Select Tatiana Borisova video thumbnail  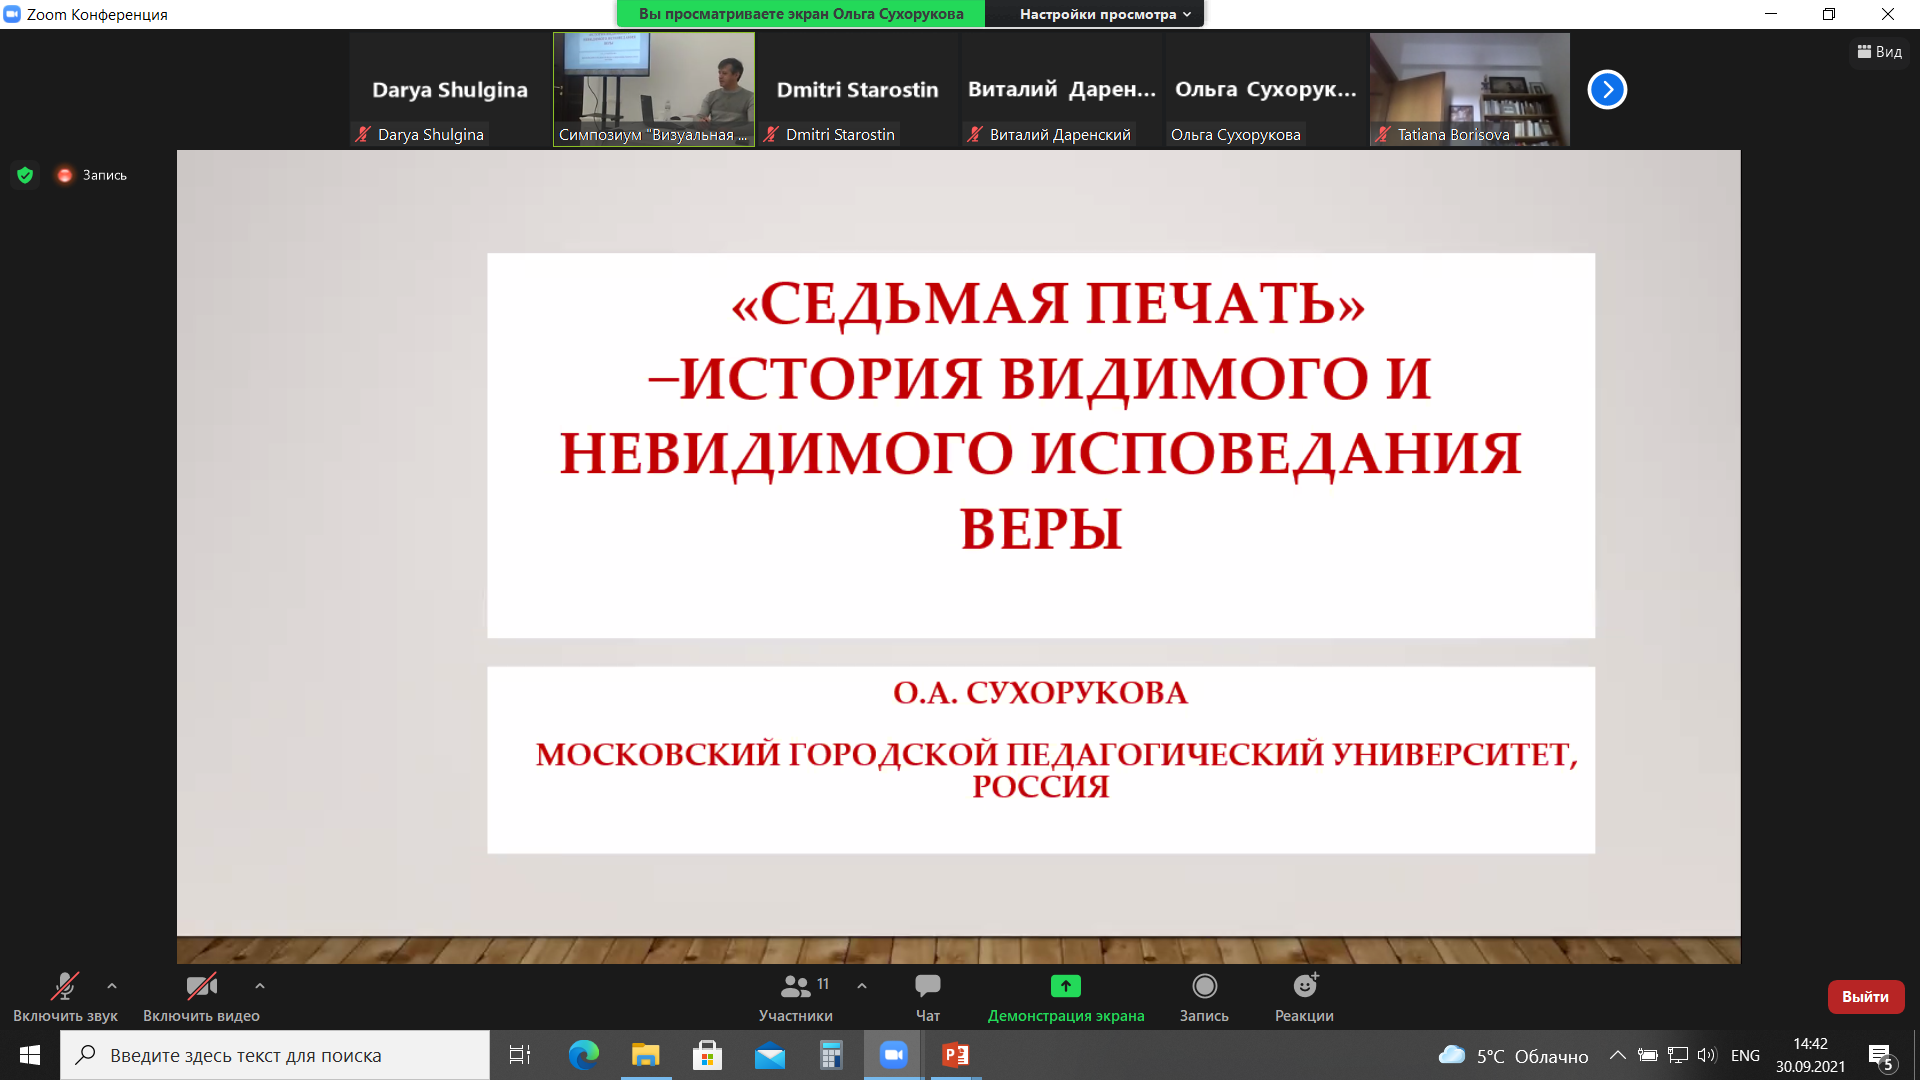1469,90
